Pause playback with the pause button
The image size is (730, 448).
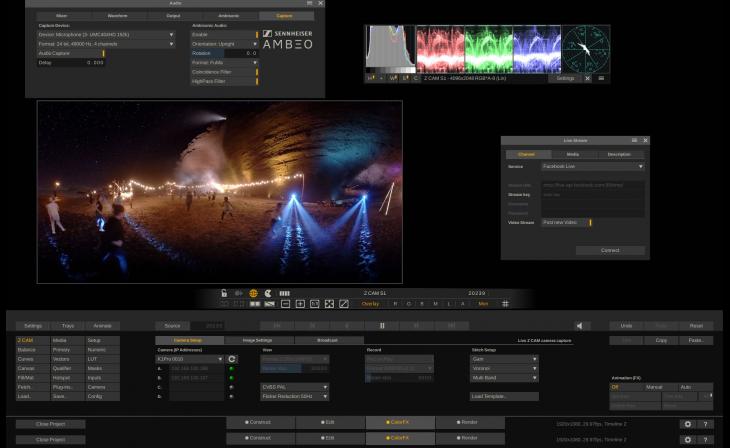tap(382, 326)
